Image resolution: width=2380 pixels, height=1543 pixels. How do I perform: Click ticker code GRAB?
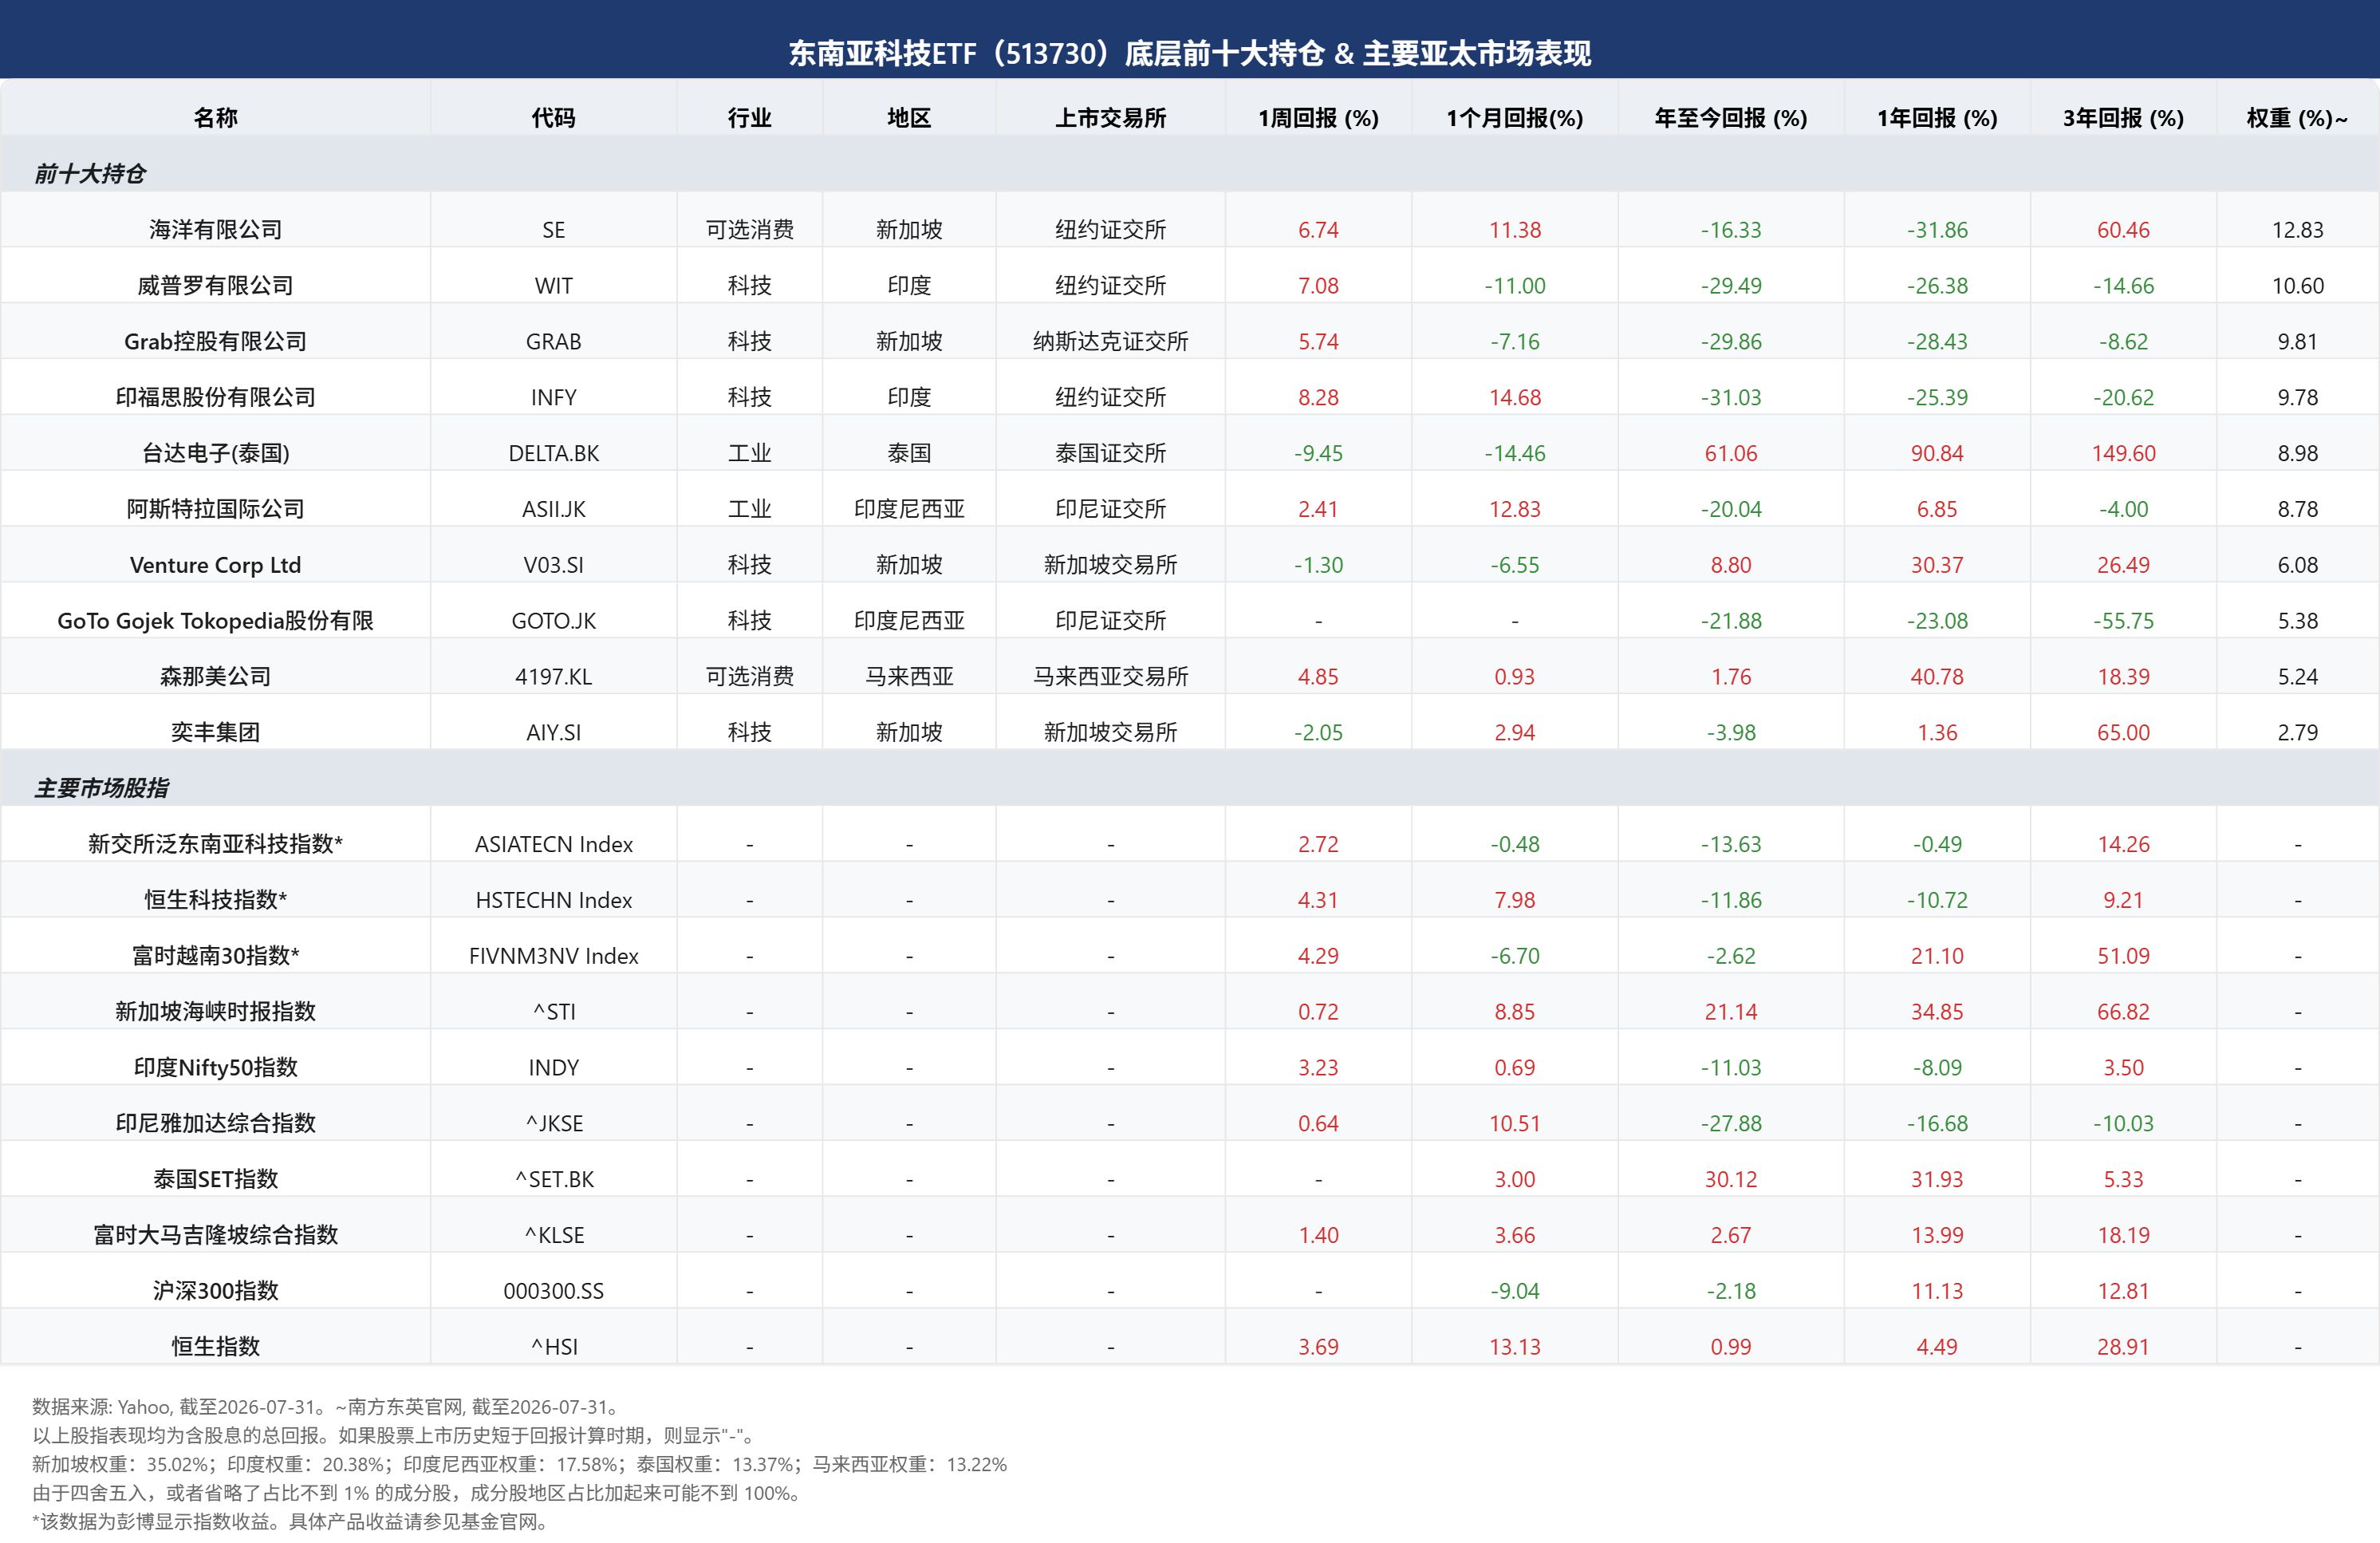(x=553, y=342)
